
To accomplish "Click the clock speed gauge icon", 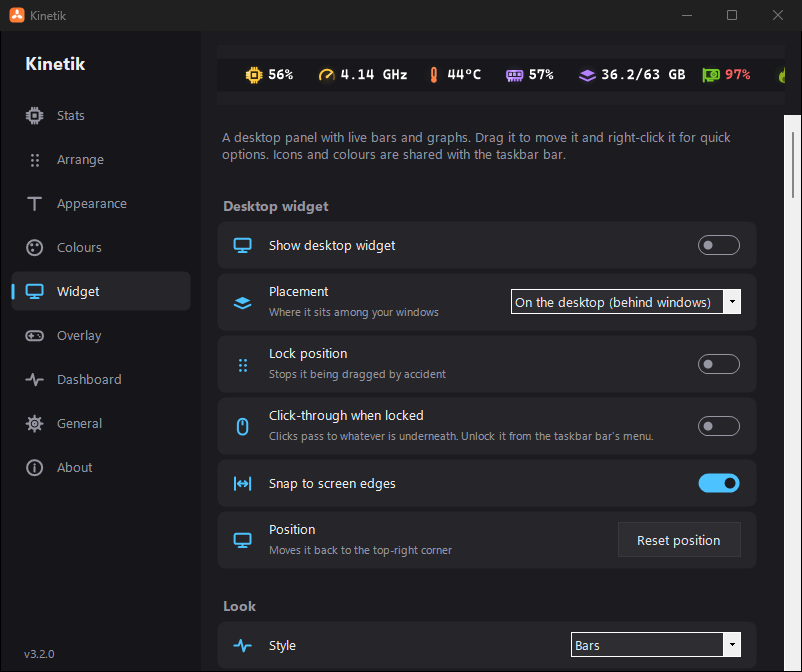I will [x=326, y=75].
